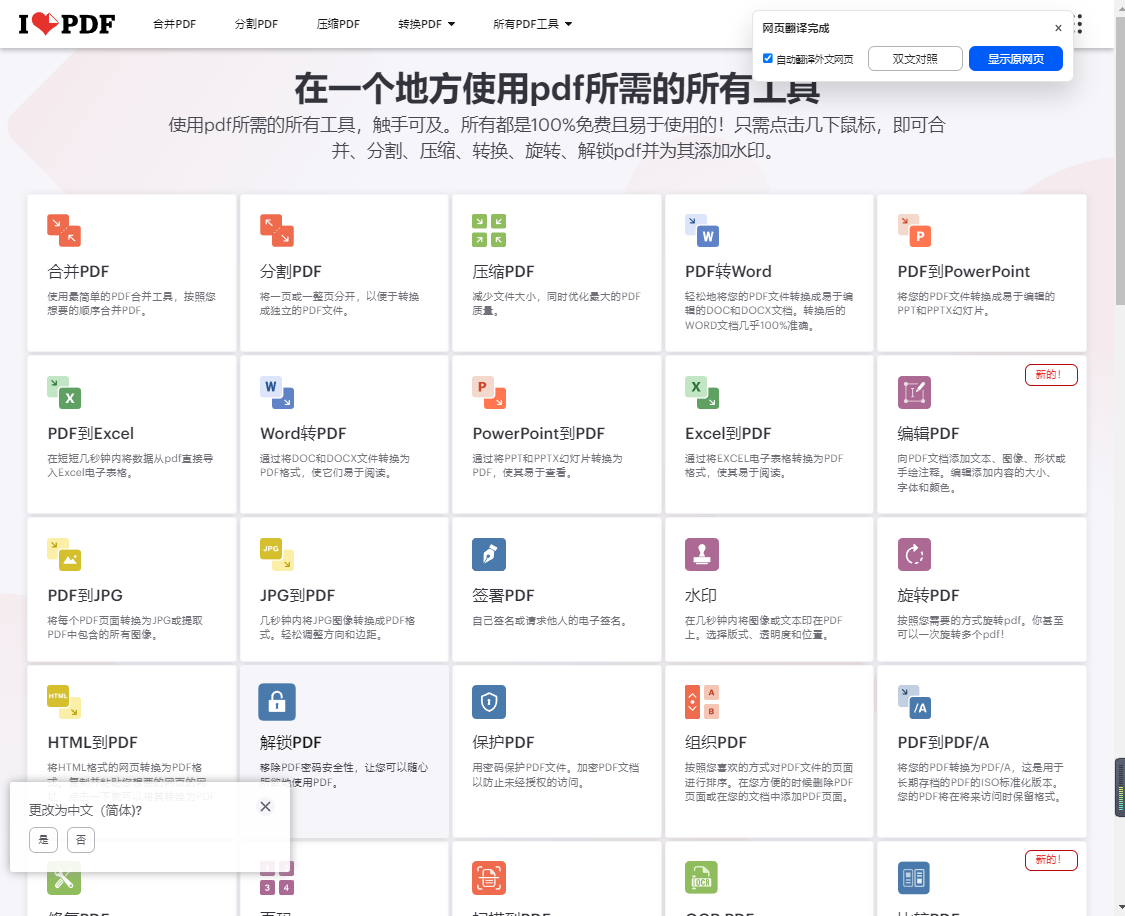Viewport: 1125px width, 916px height.
Task: Open the 分割PDF menu item
Action: (x=256, y=24)
